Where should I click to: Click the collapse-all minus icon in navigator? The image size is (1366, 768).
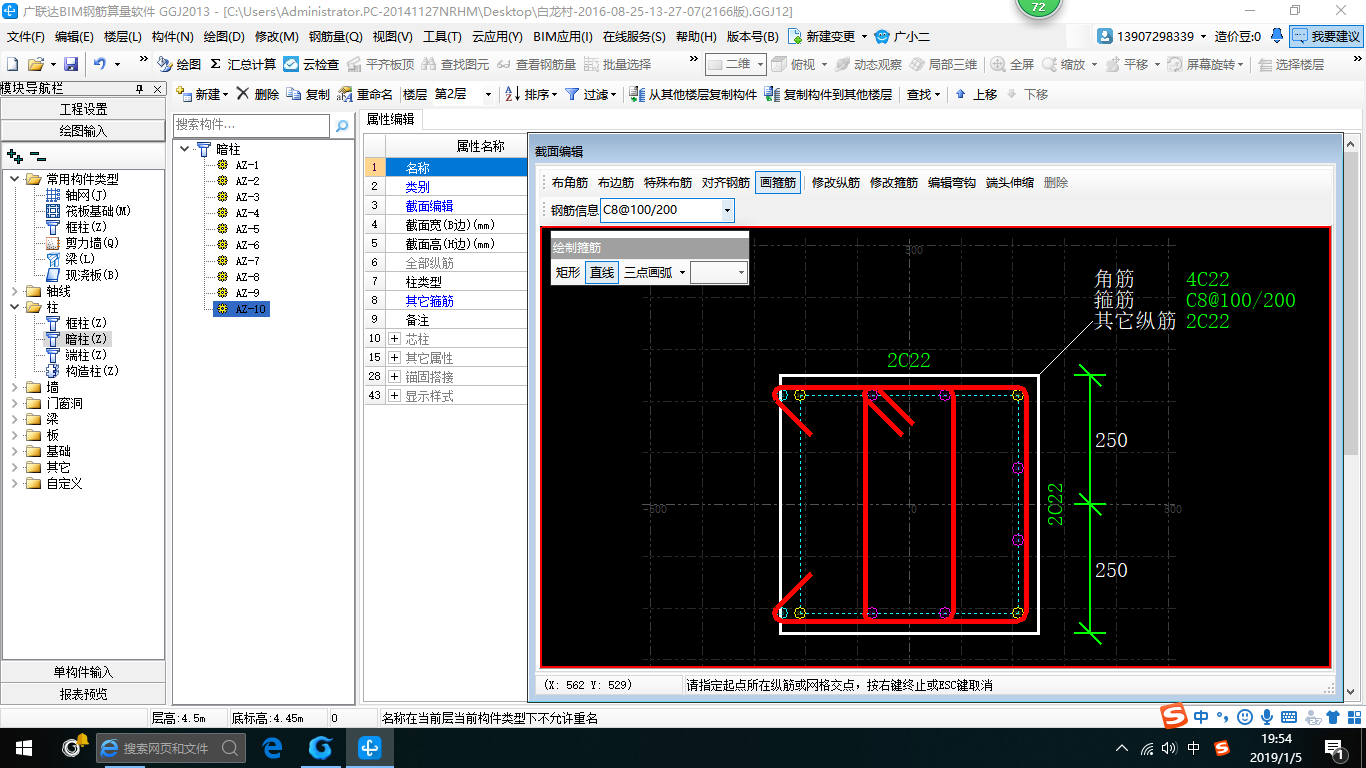coord(37,156)
